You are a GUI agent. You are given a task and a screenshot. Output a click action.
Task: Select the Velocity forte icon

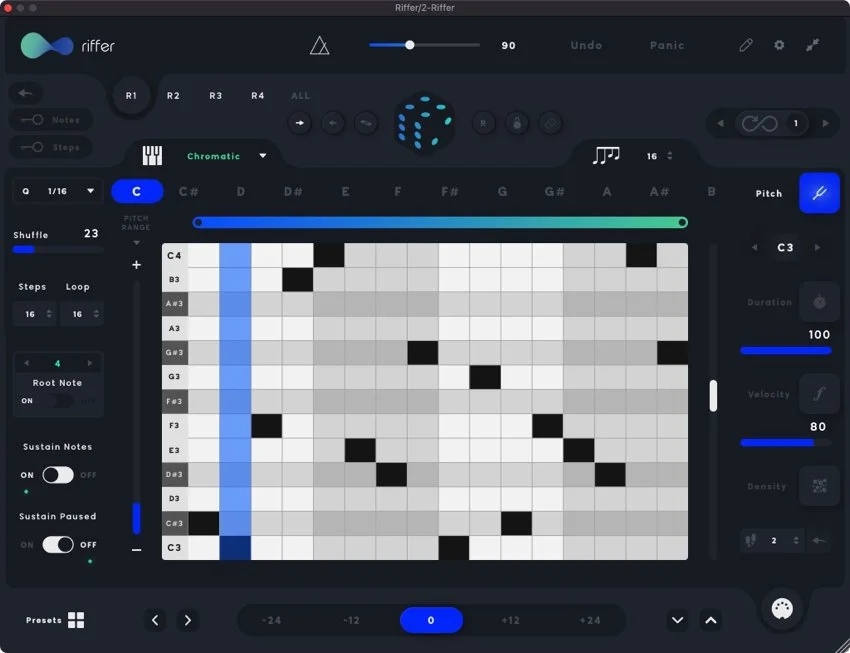(x=819, y=394)
